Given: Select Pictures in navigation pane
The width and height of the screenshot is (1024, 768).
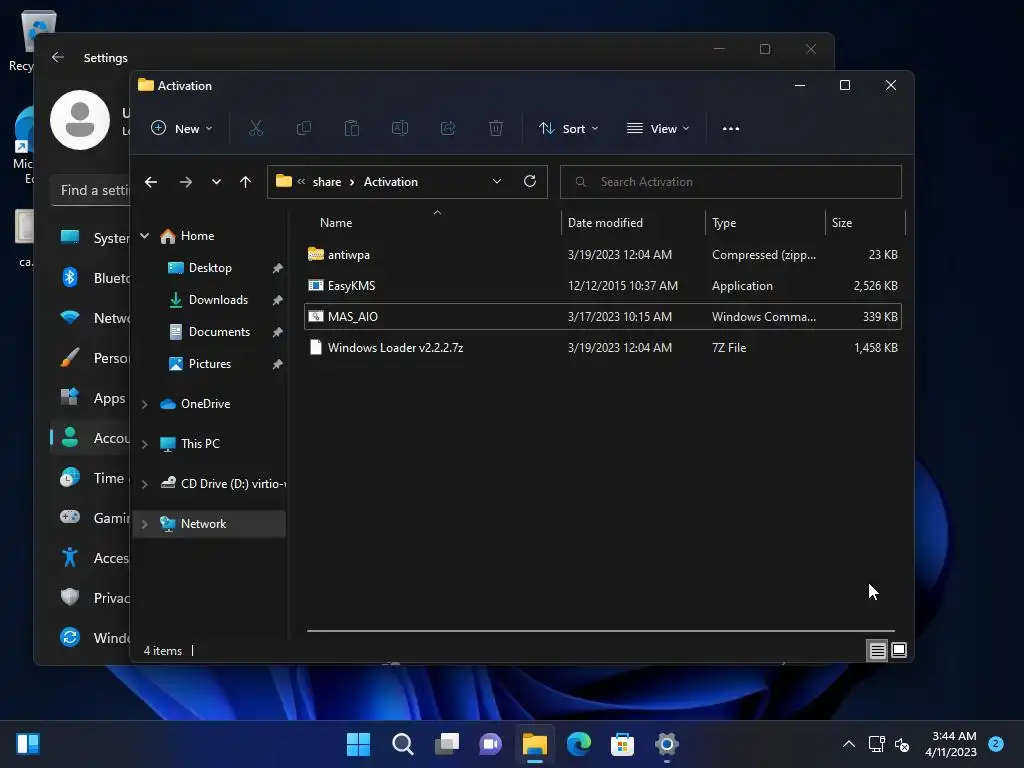Looking at the screenshot, I should 209,364.
